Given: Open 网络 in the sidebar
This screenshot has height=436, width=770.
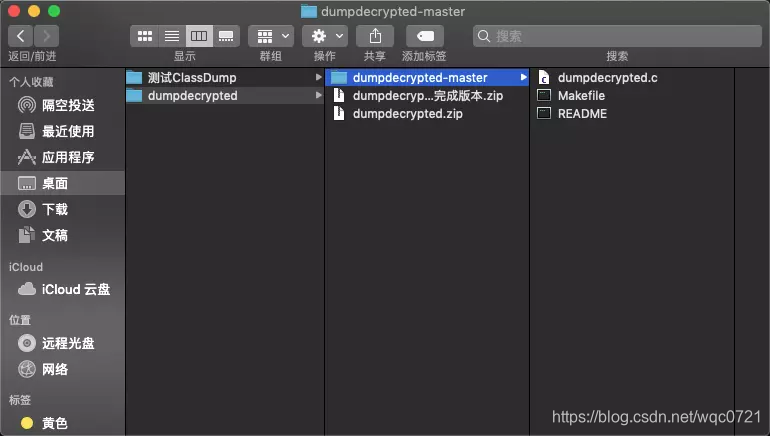Looking at the screenshot, I should [x=63, y=369].
